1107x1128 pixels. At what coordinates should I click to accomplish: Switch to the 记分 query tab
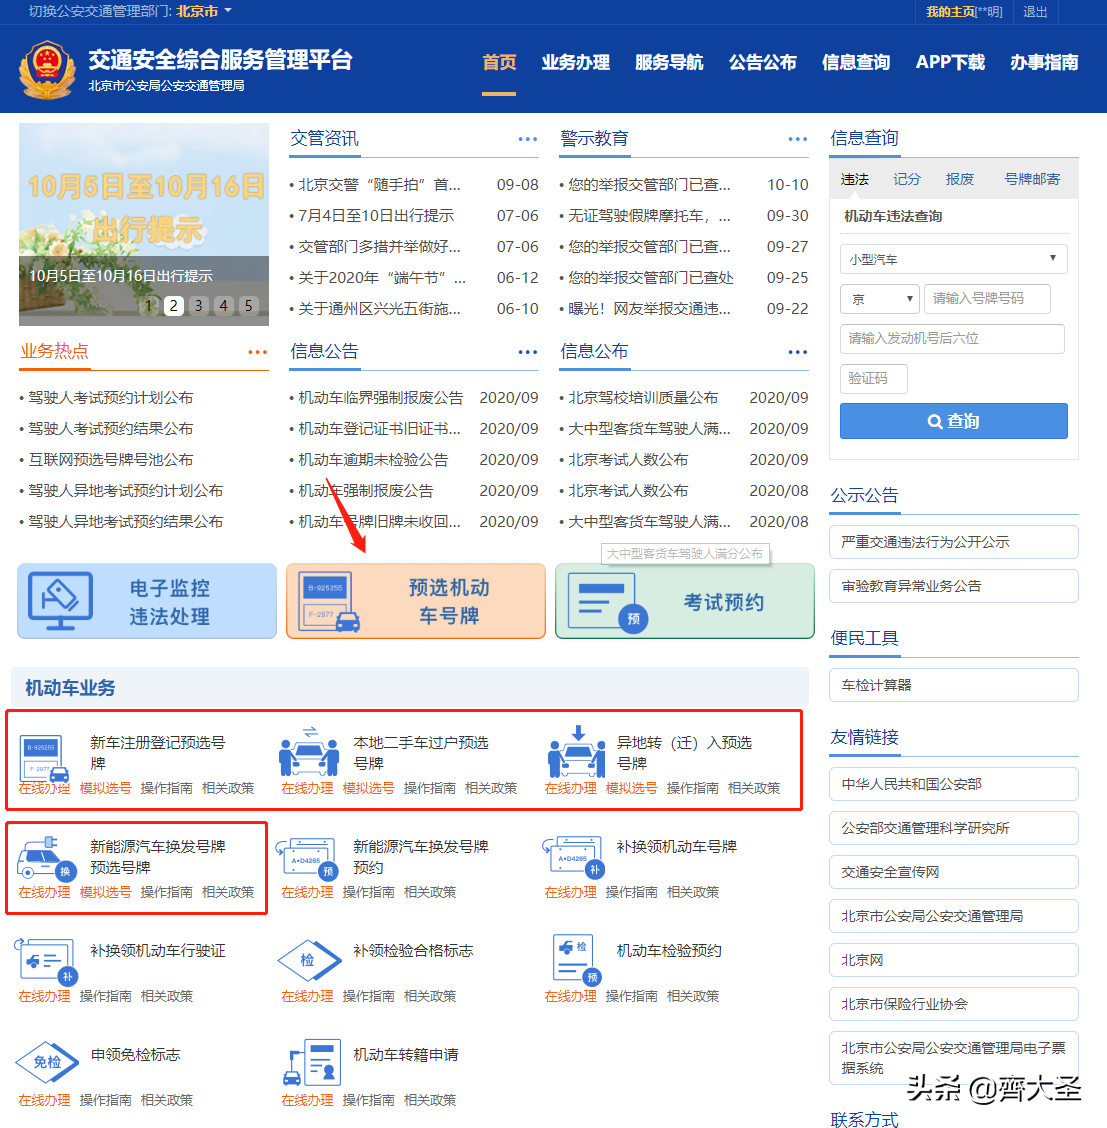[906, 179]
